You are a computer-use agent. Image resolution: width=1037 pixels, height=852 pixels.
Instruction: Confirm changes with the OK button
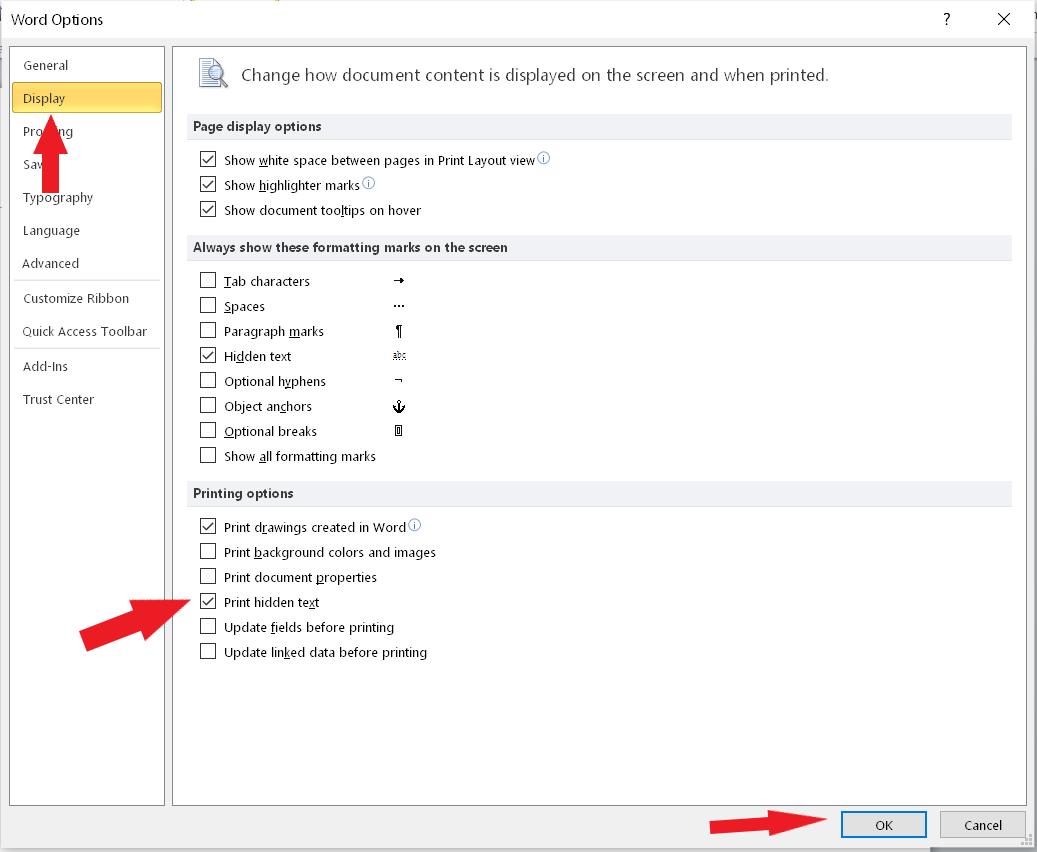pos(884,825)
